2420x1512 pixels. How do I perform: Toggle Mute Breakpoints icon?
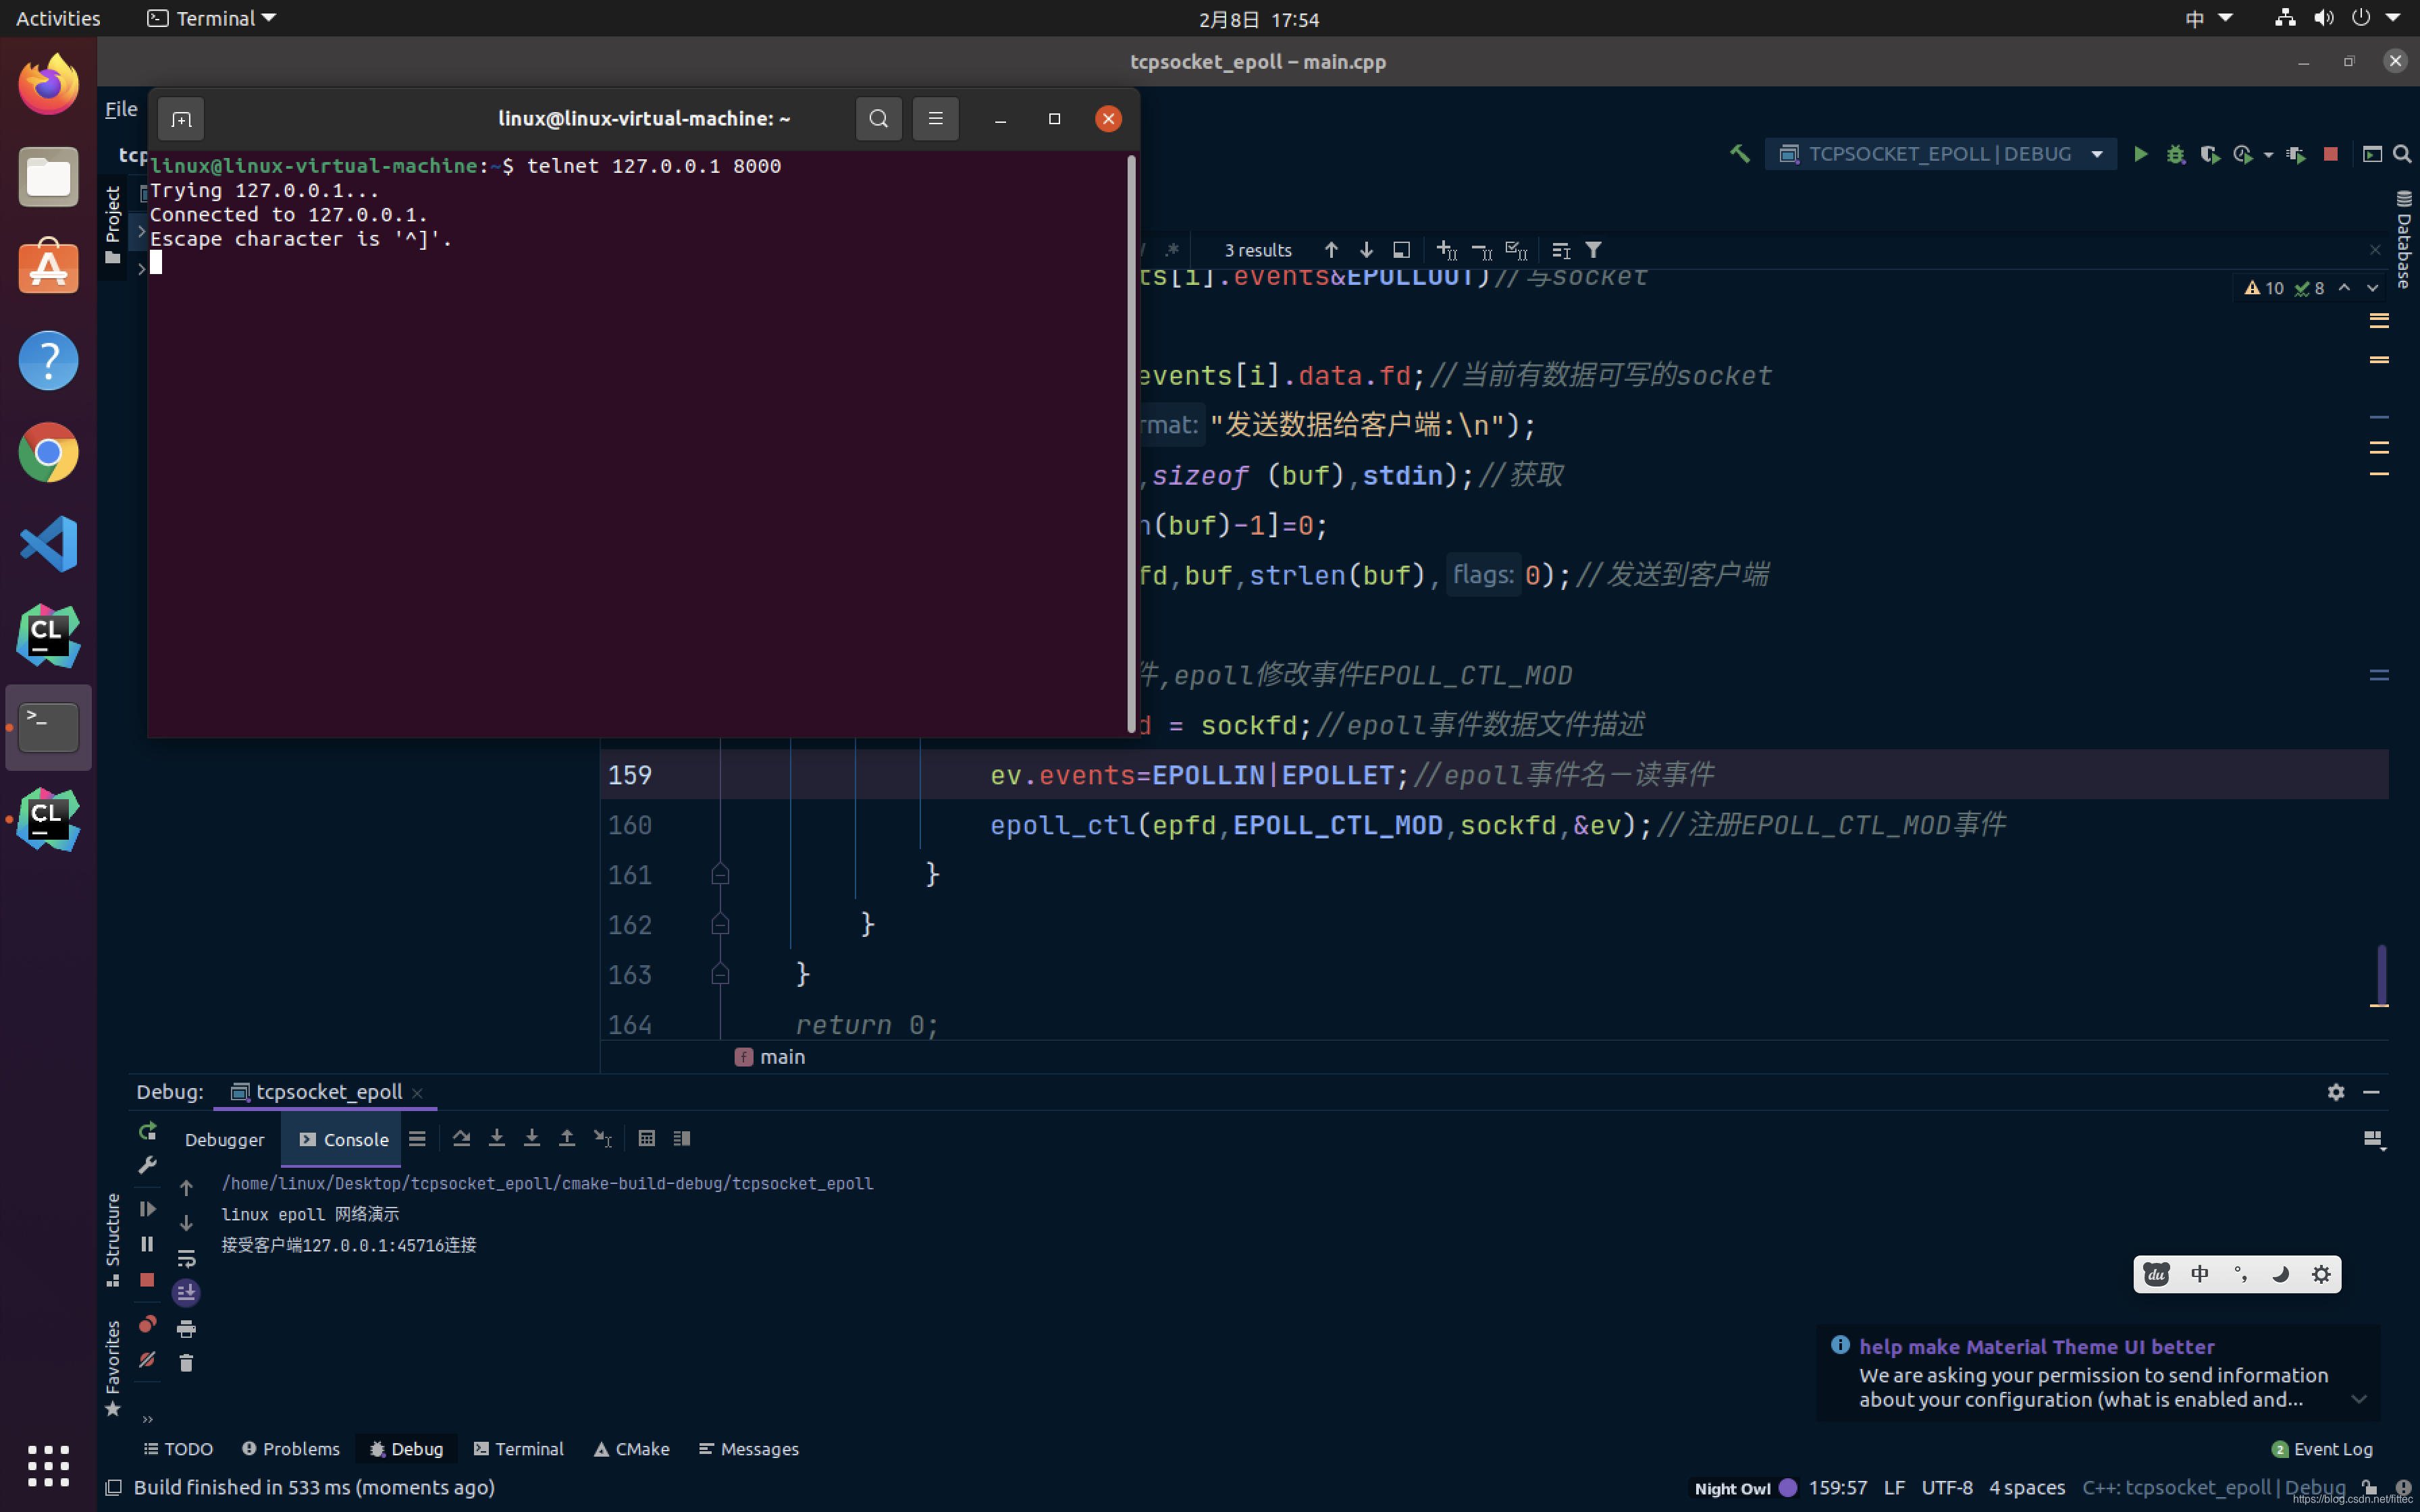(x=147, y=1360)
